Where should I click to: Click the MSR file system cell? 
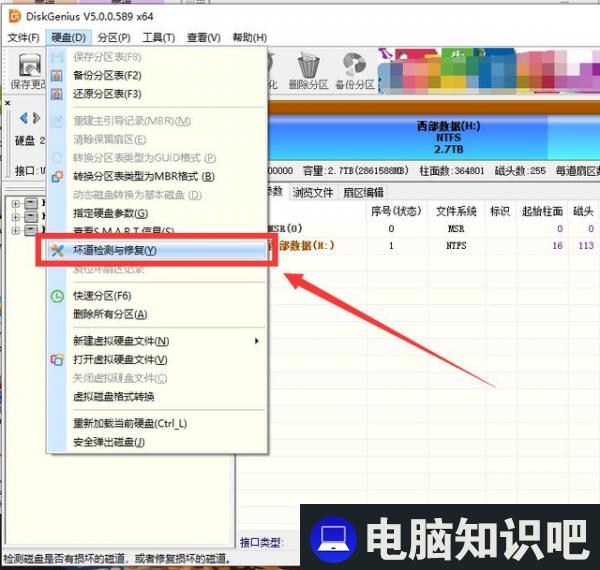pos(456,228)
